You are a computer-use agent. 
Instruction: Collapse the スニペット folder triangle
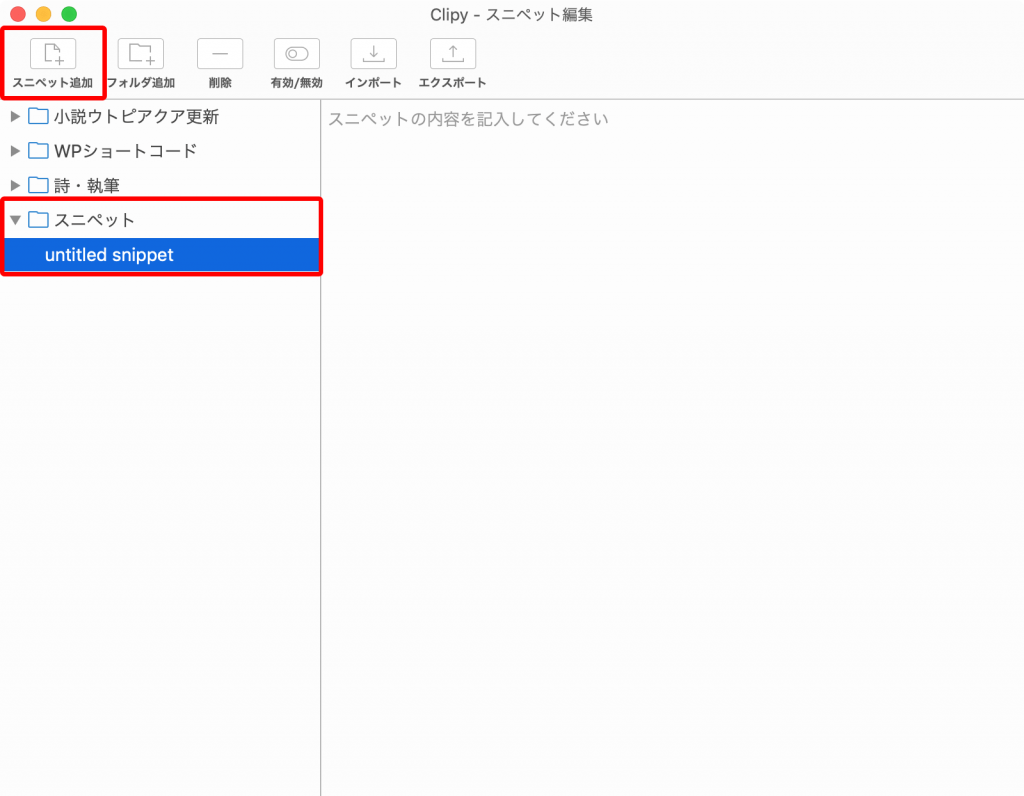click(15, 220)
